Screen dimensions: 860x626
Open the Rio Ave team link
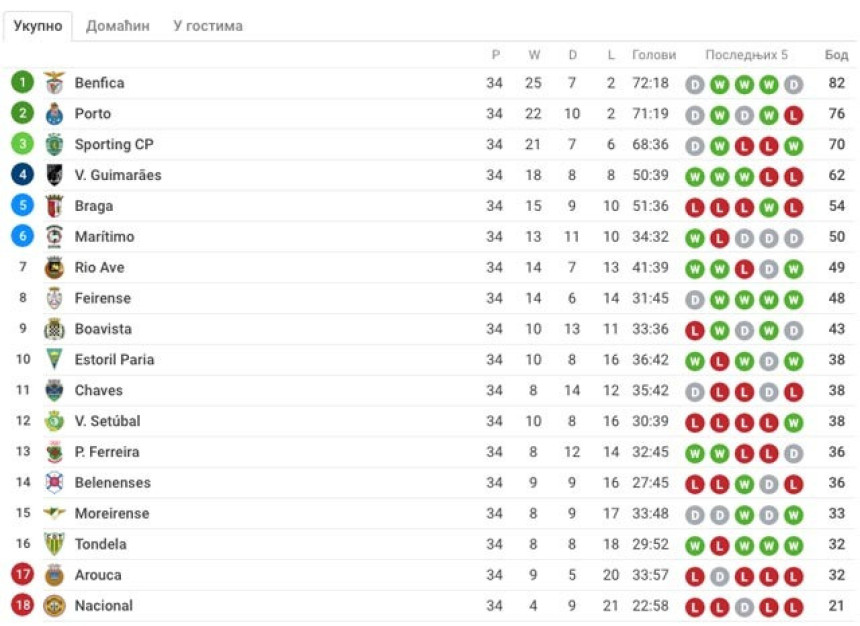[x=99, y=267]
